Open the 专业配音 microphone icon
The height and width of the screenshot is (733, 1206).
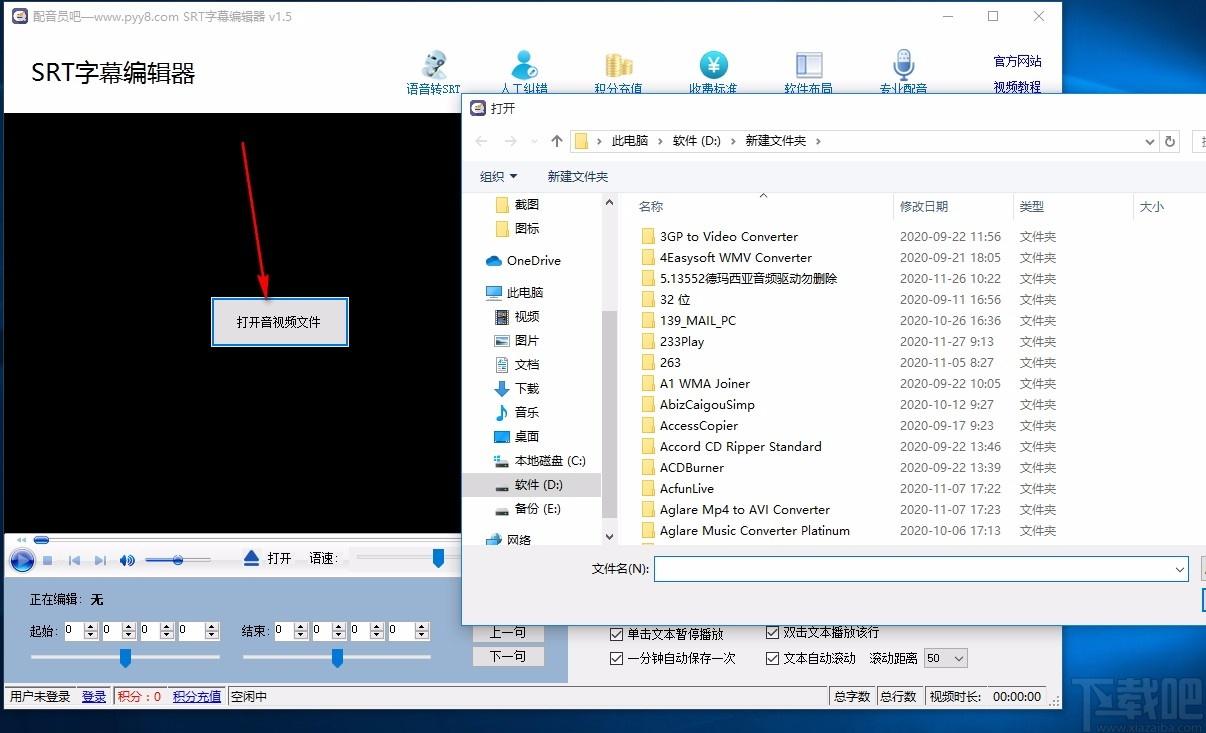click(x=903, y=72)
